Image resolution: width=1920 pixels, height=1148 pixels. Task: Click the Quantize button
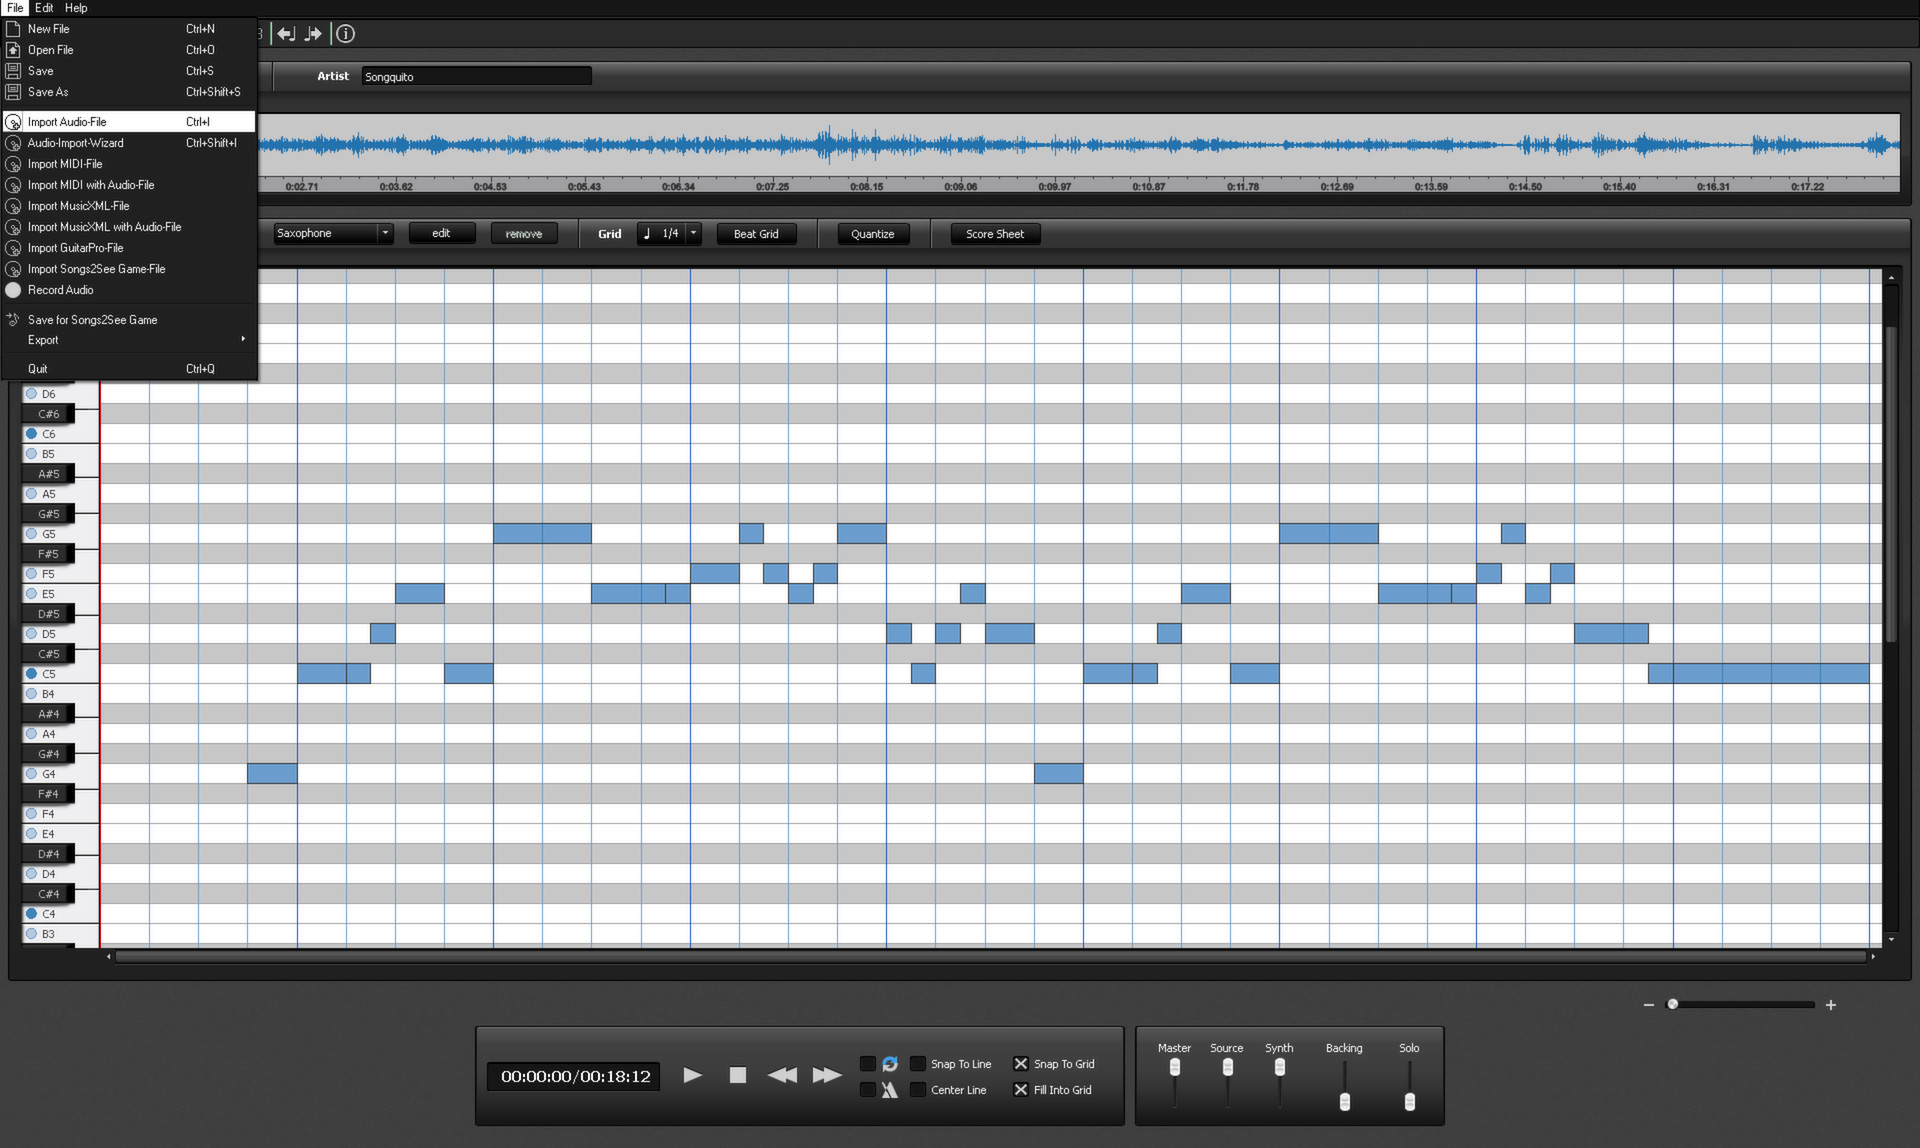(x=872, y=233)
